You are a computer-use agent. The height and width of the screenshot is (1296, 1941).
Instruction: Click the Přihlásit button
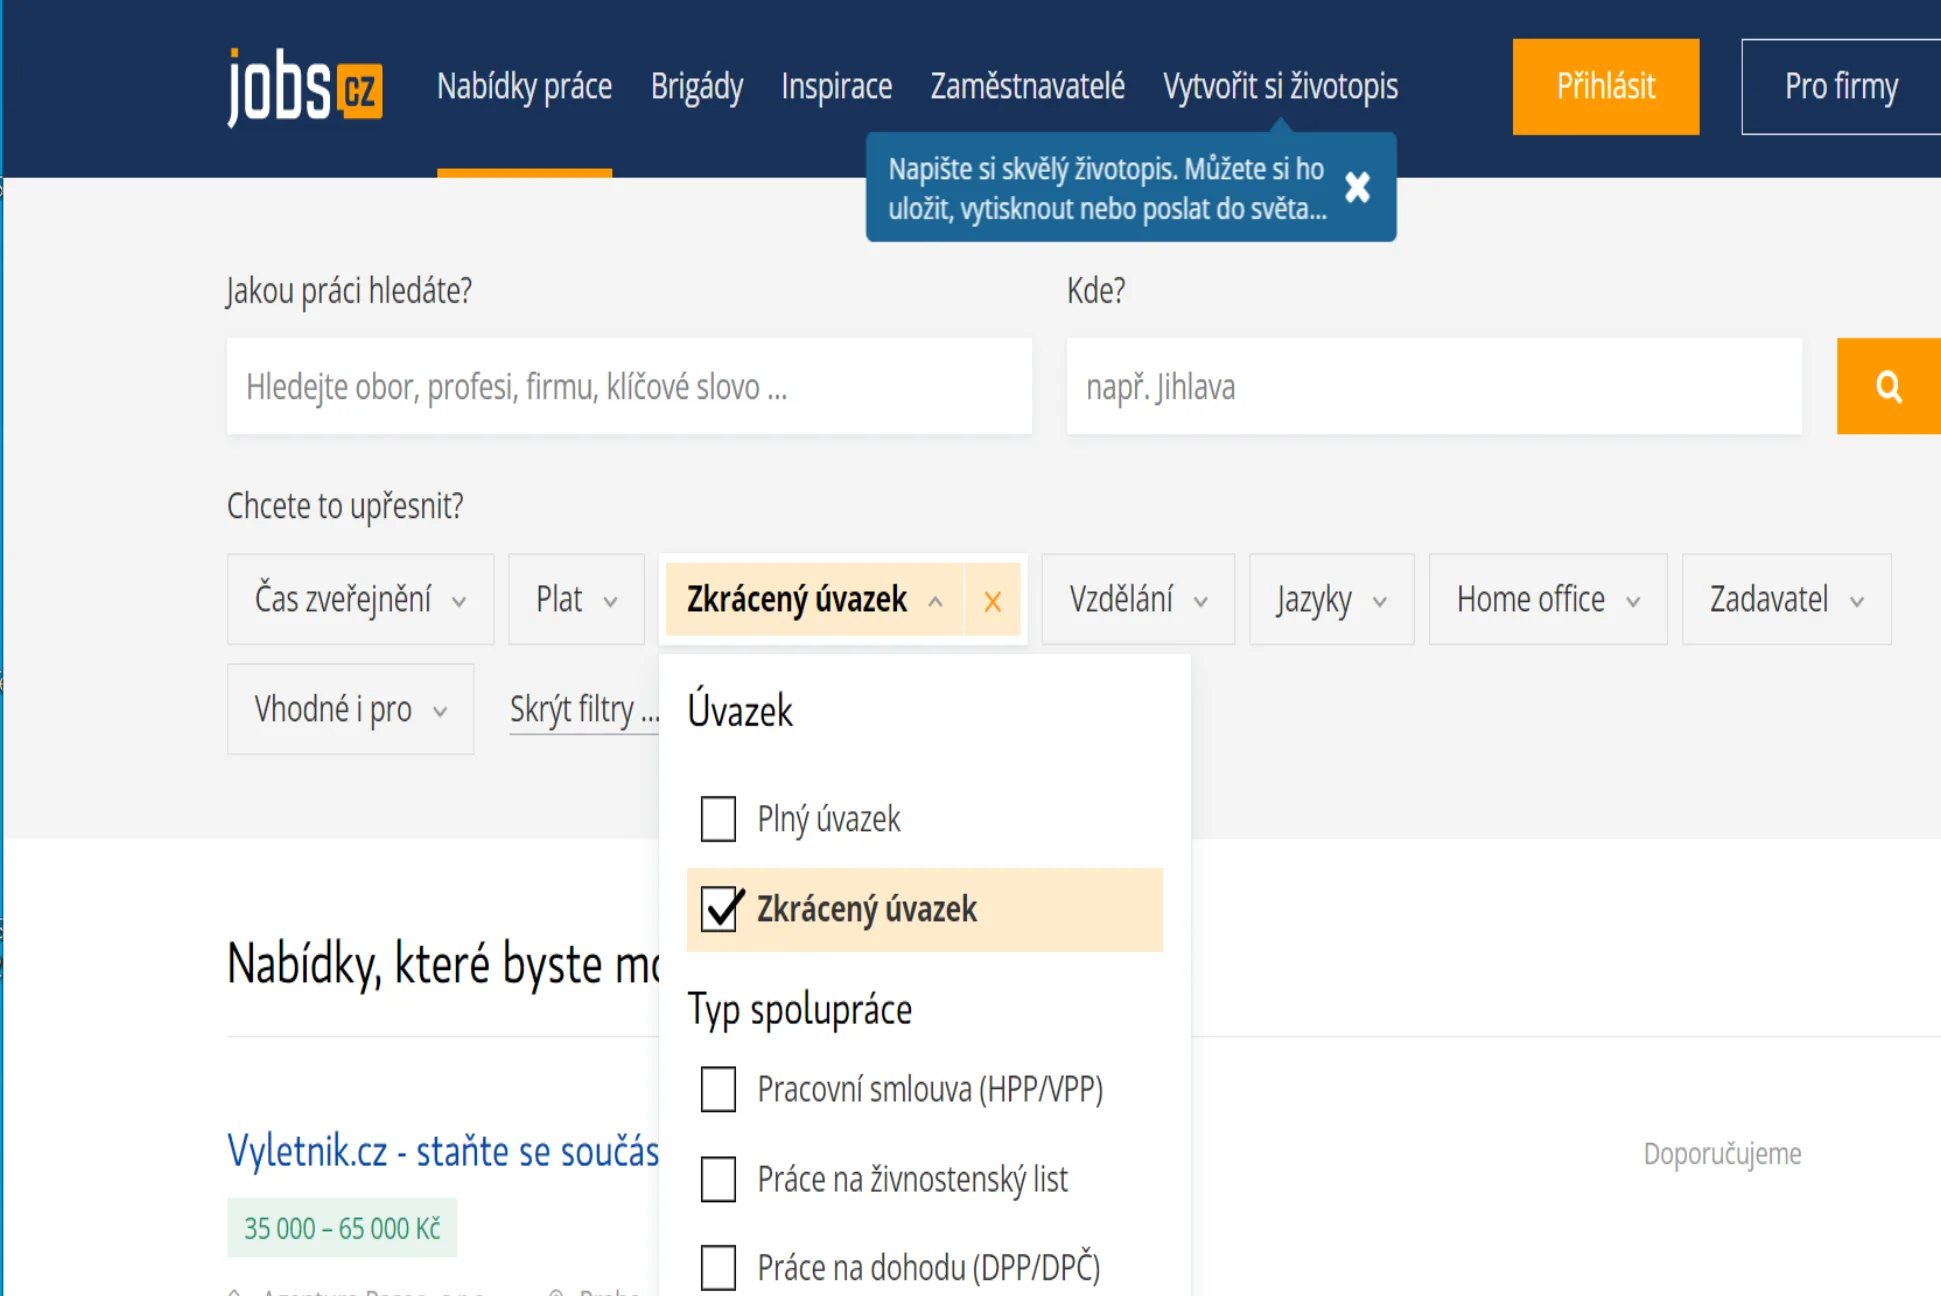coord(1605,87)
